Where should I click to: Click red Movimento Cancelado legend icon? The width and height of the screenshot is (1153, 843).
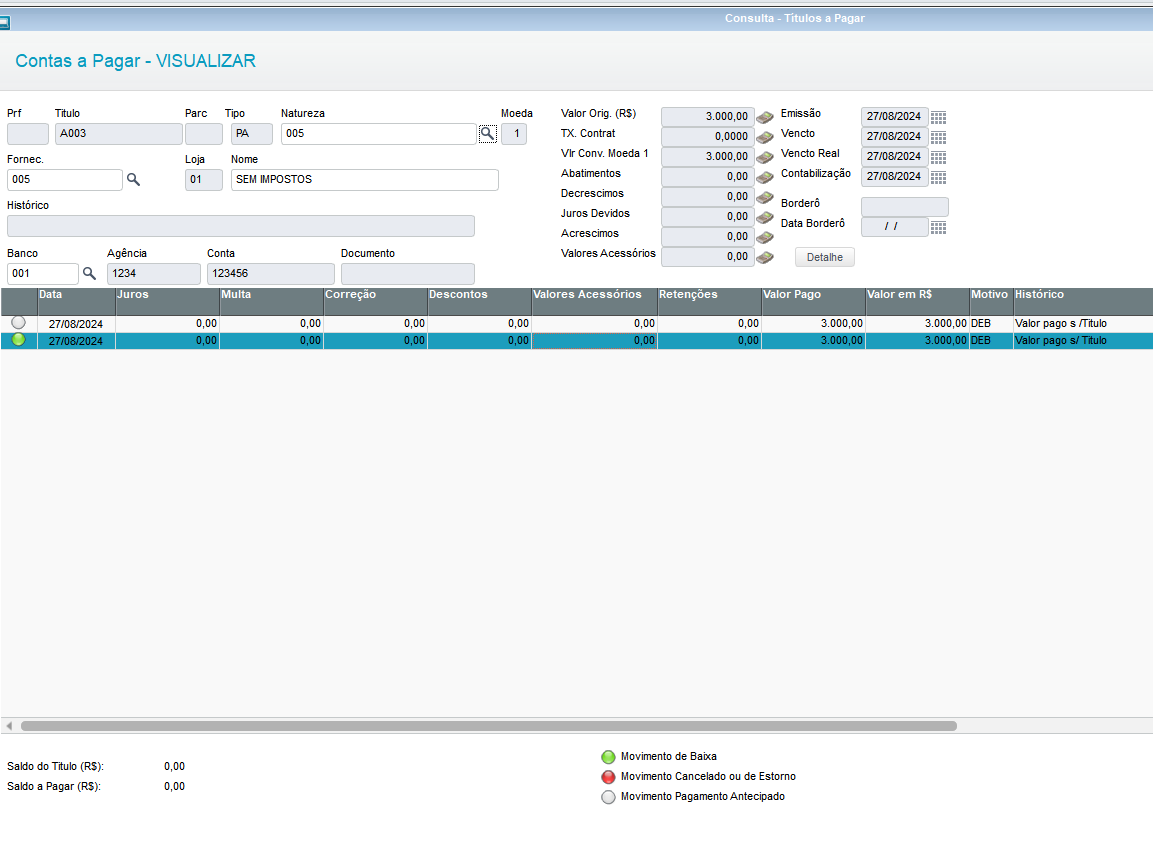point(608,777)
